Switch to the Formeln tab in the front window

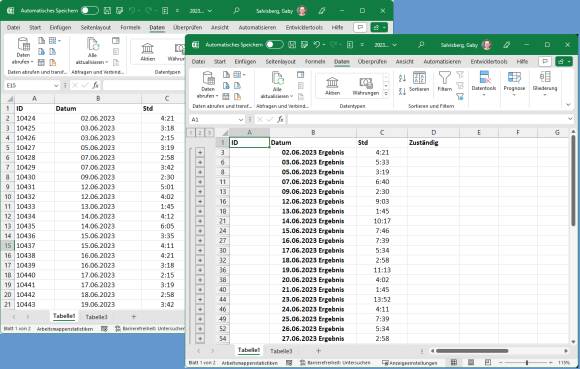[x=315, y=61]
